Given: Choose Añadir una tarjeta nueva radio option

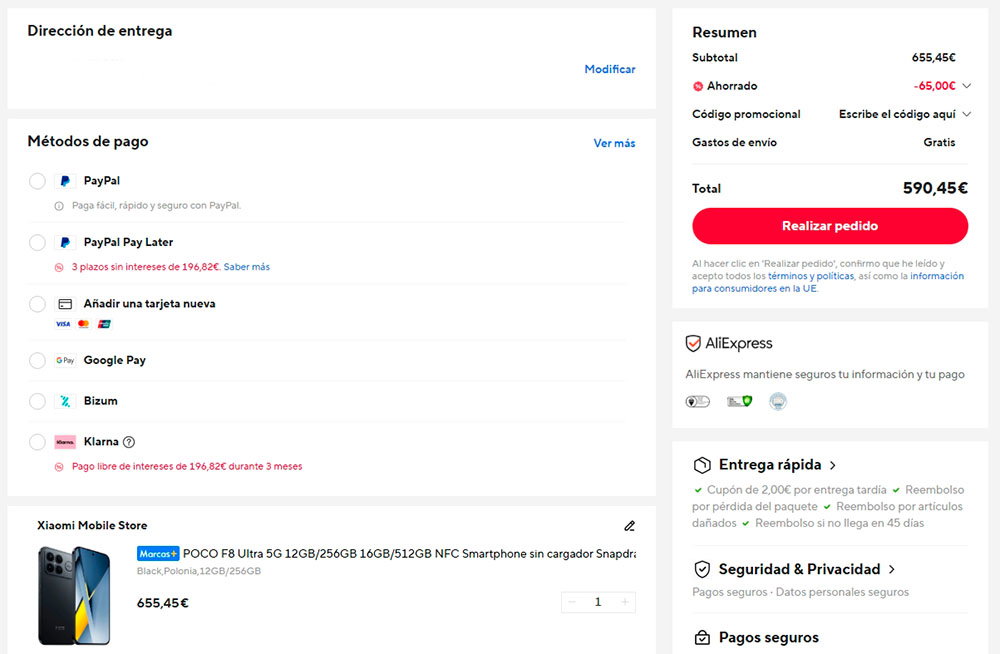Looking at the screenshot, I should (37, 304).
